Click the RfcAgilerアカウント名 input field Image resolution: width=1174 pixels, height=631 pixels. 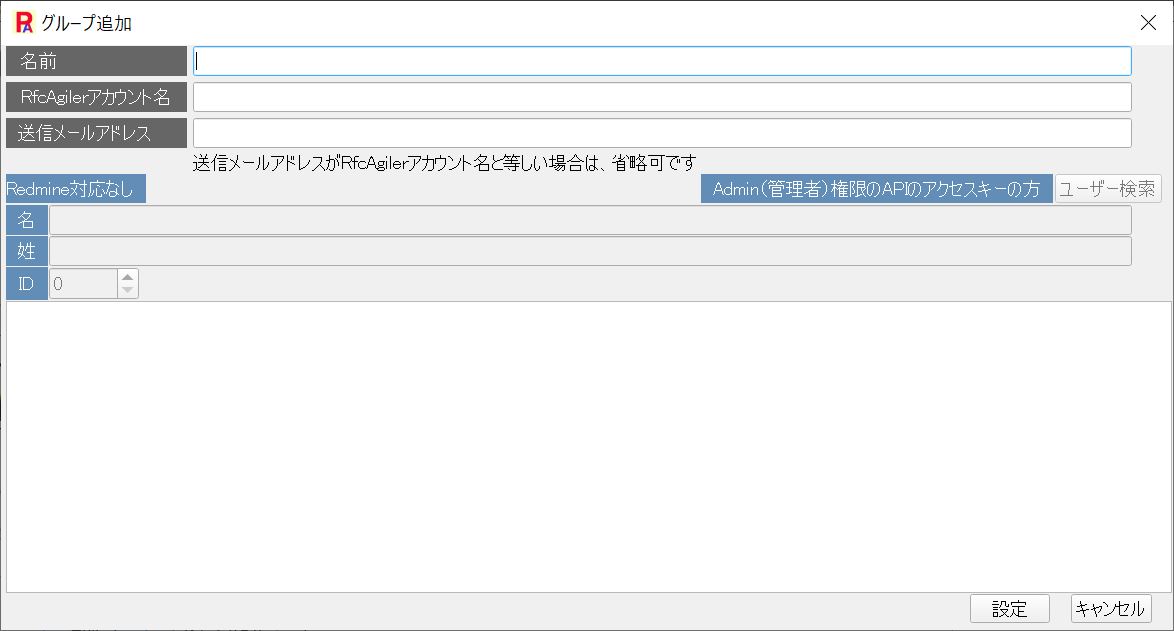tap(662, 97)
